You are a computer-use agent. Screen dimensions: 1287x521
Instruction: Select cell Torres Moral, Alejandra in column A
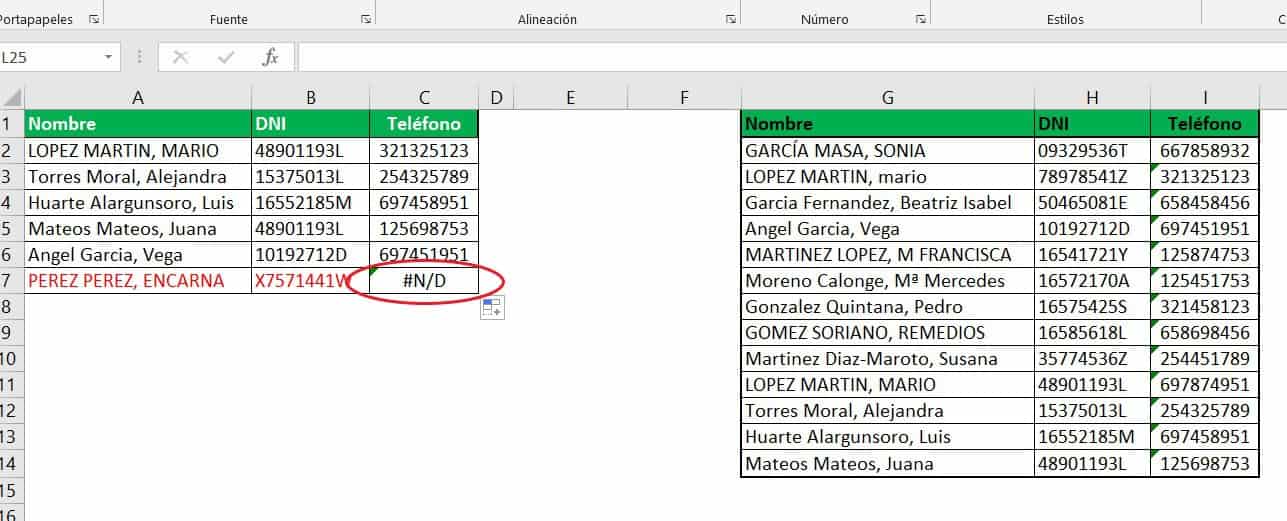pyautogui.click(x=138, y=177)
